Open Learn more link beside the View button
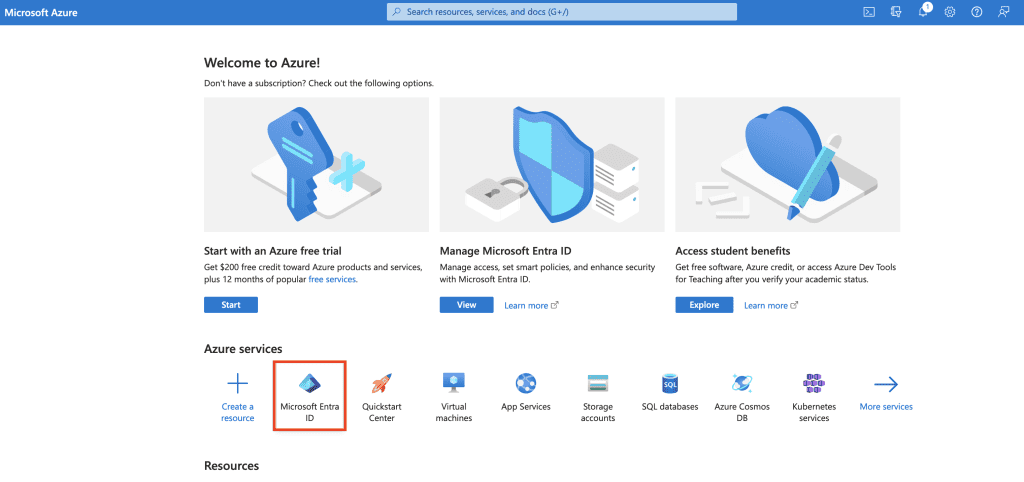This screenshot has width=1024, height=482. pos(532,306)
